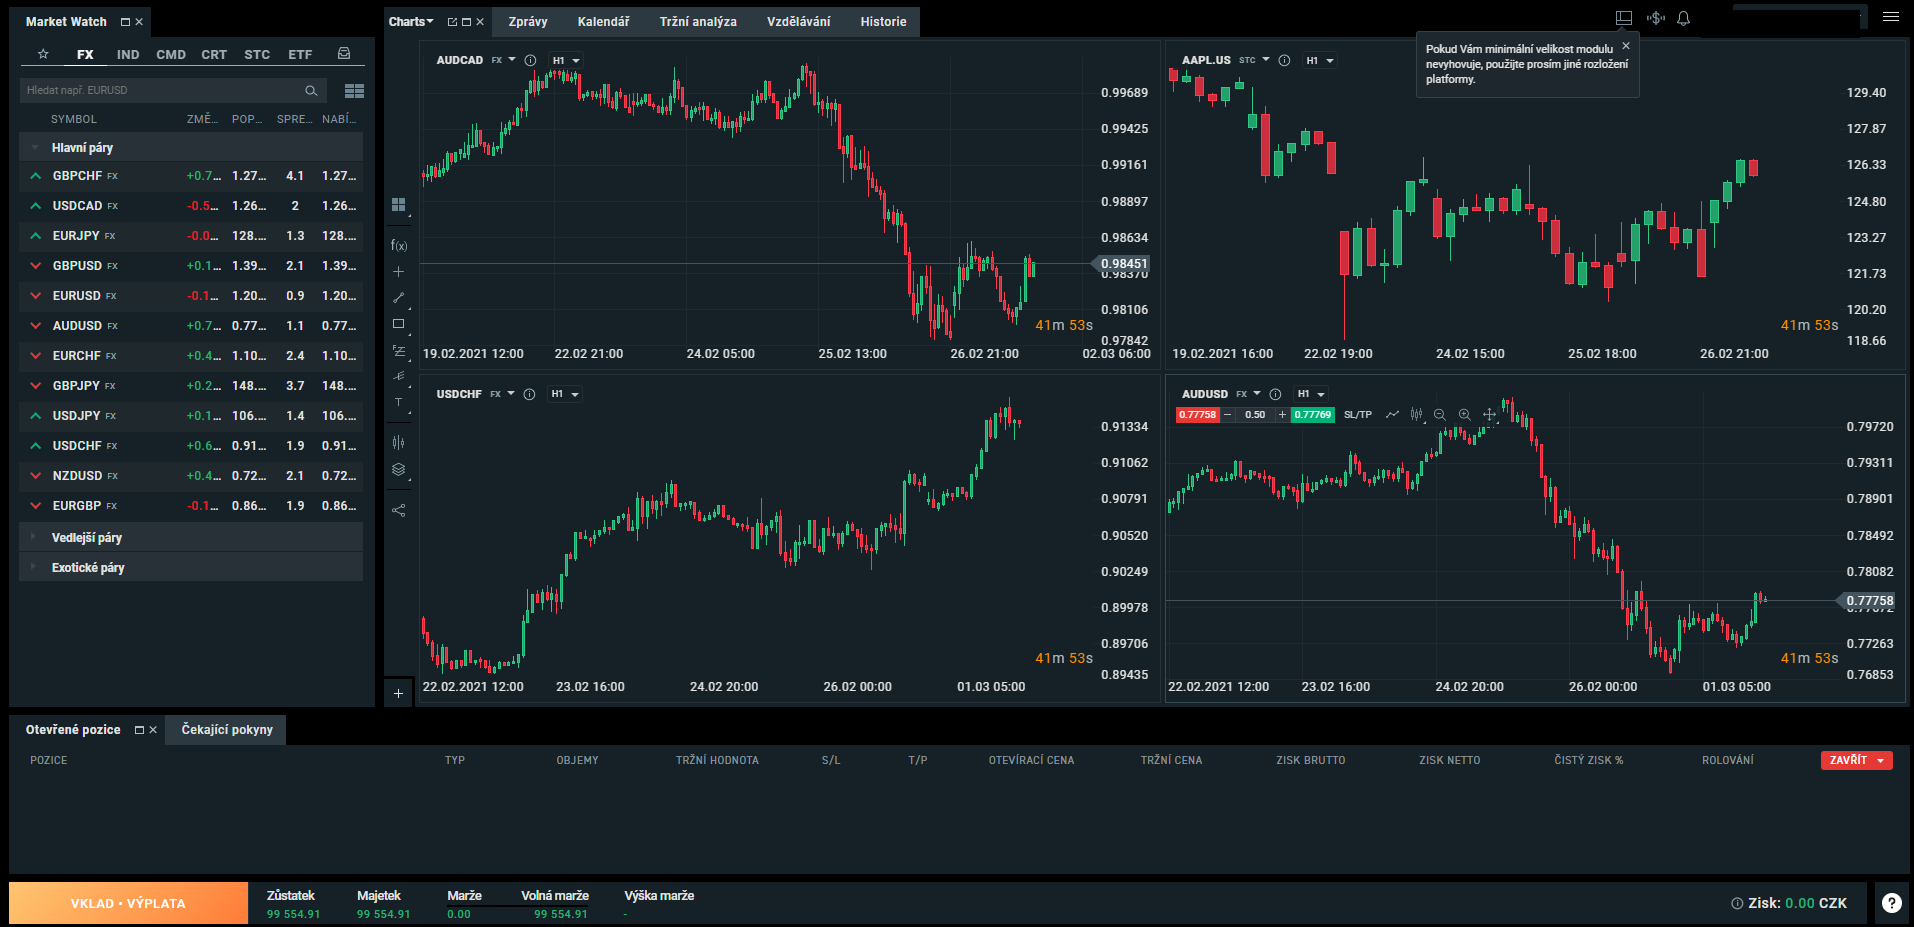Click the one-click trading dollar icon
Viewport: 1914px width, 927px height.
[x=1656, y=18]
